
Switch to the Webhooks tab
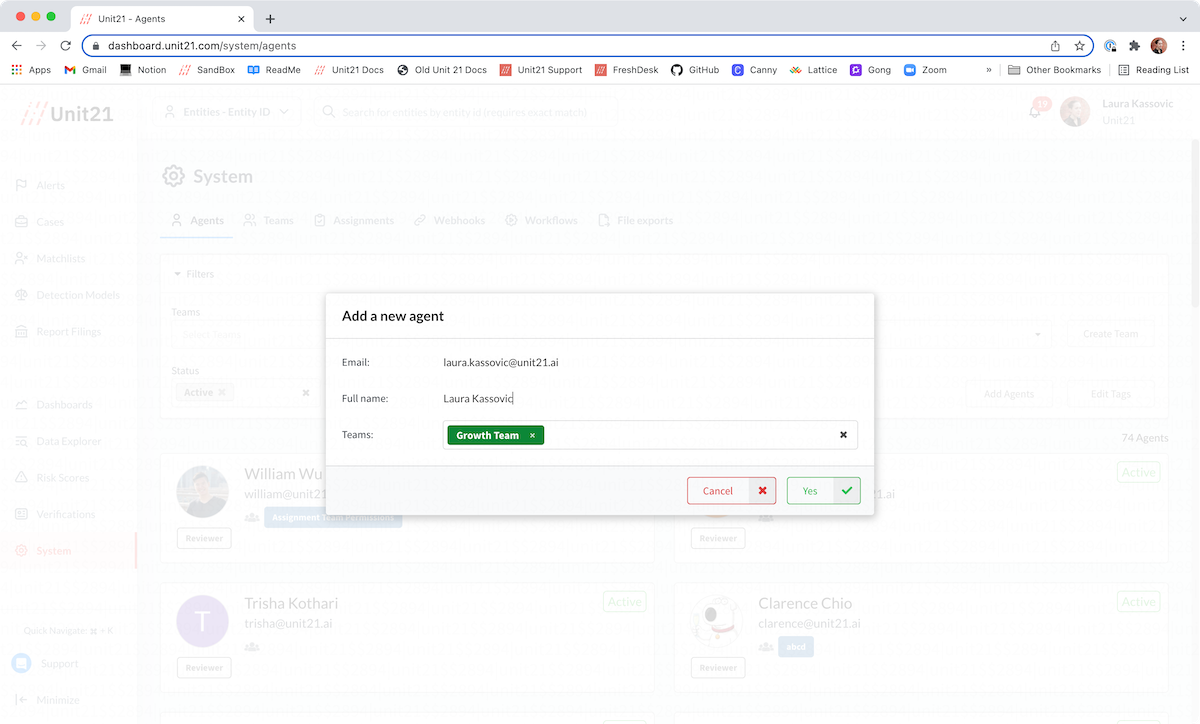coord(450,220)
